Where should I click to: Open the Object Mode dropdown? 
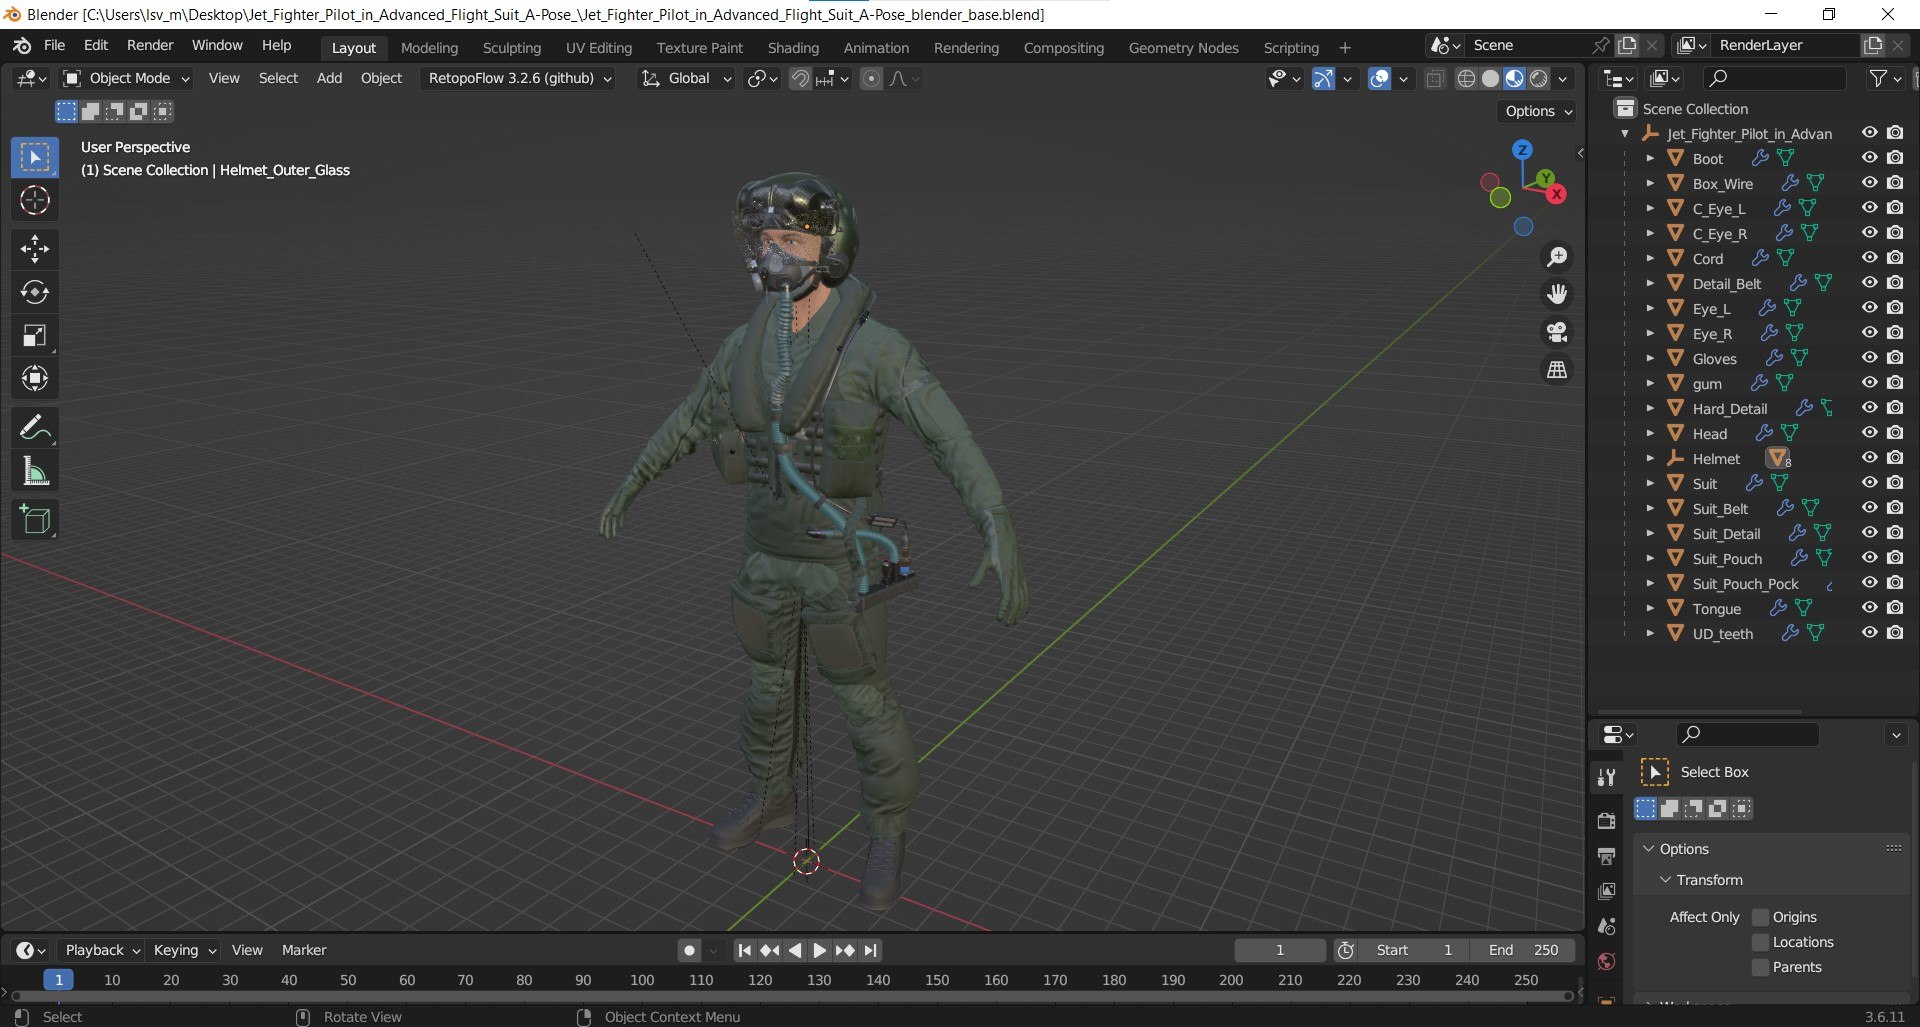[x=126, y=78]
